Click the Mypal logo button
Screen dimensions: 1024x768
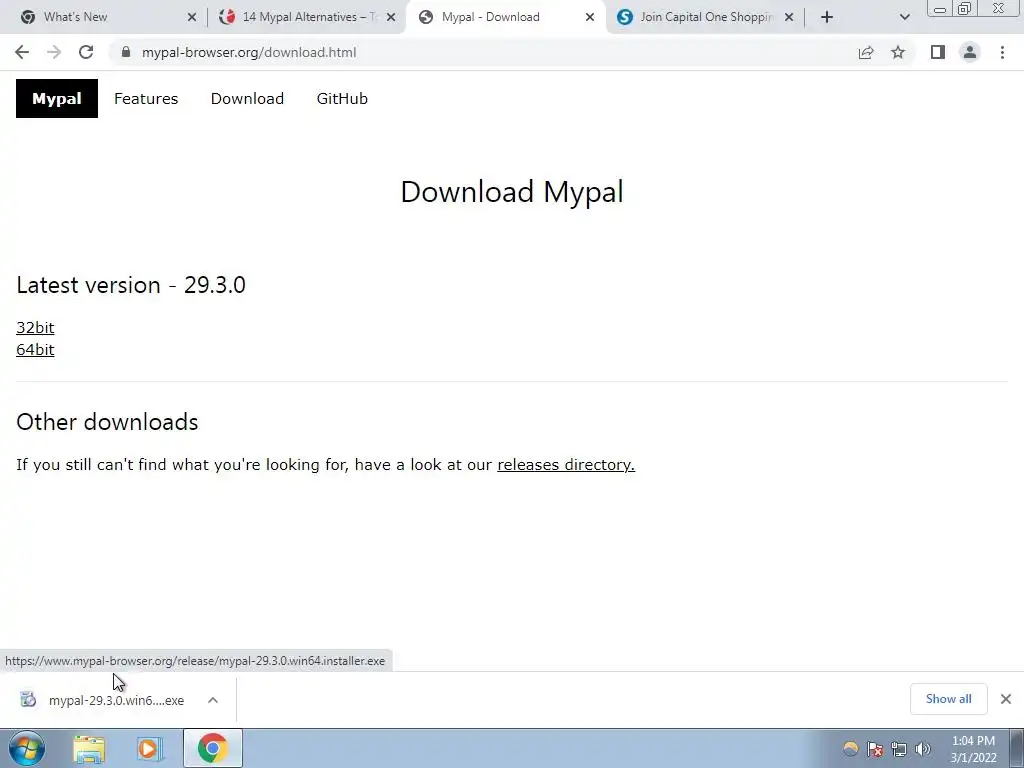click(57, 99)
